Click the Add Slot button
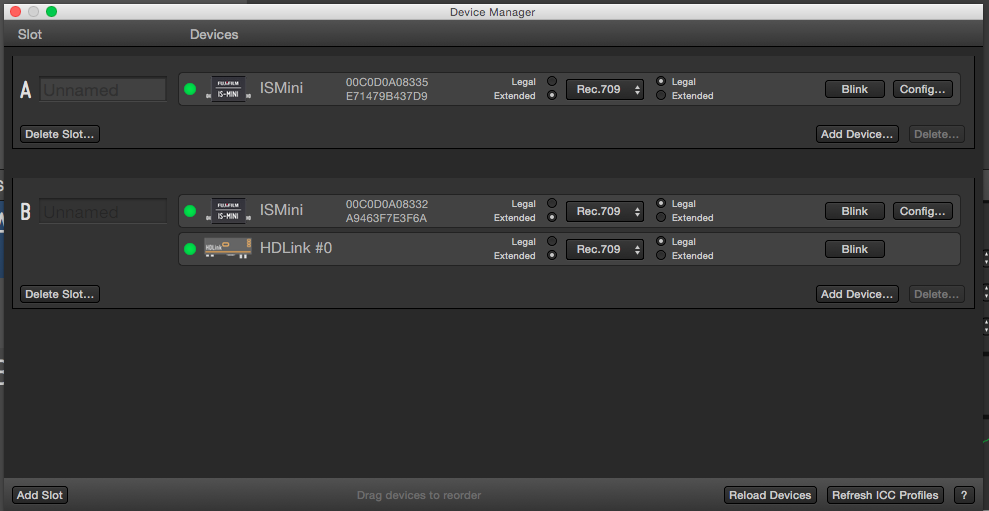This screenshot has height=511, width=989. pyautogui.click(x=40, y=495)
